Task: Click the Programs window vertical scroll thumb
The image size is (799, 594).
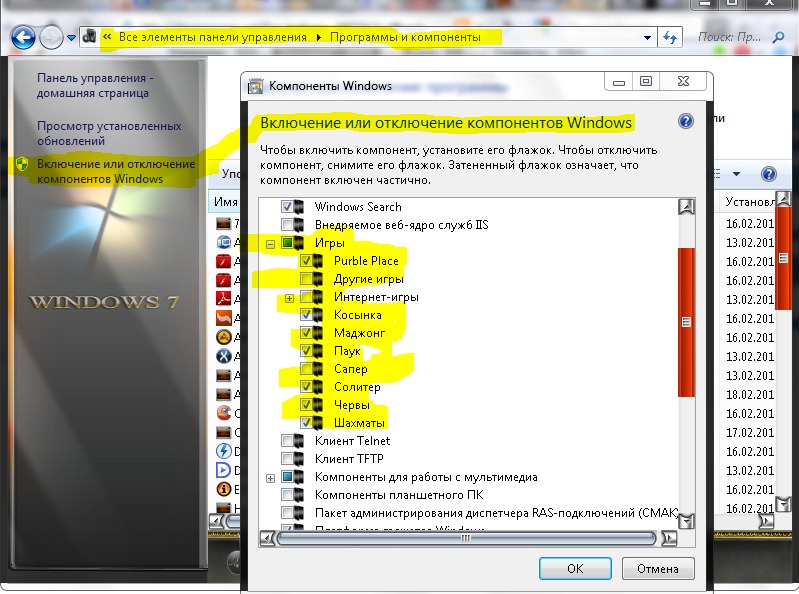Action: [783, 258]
